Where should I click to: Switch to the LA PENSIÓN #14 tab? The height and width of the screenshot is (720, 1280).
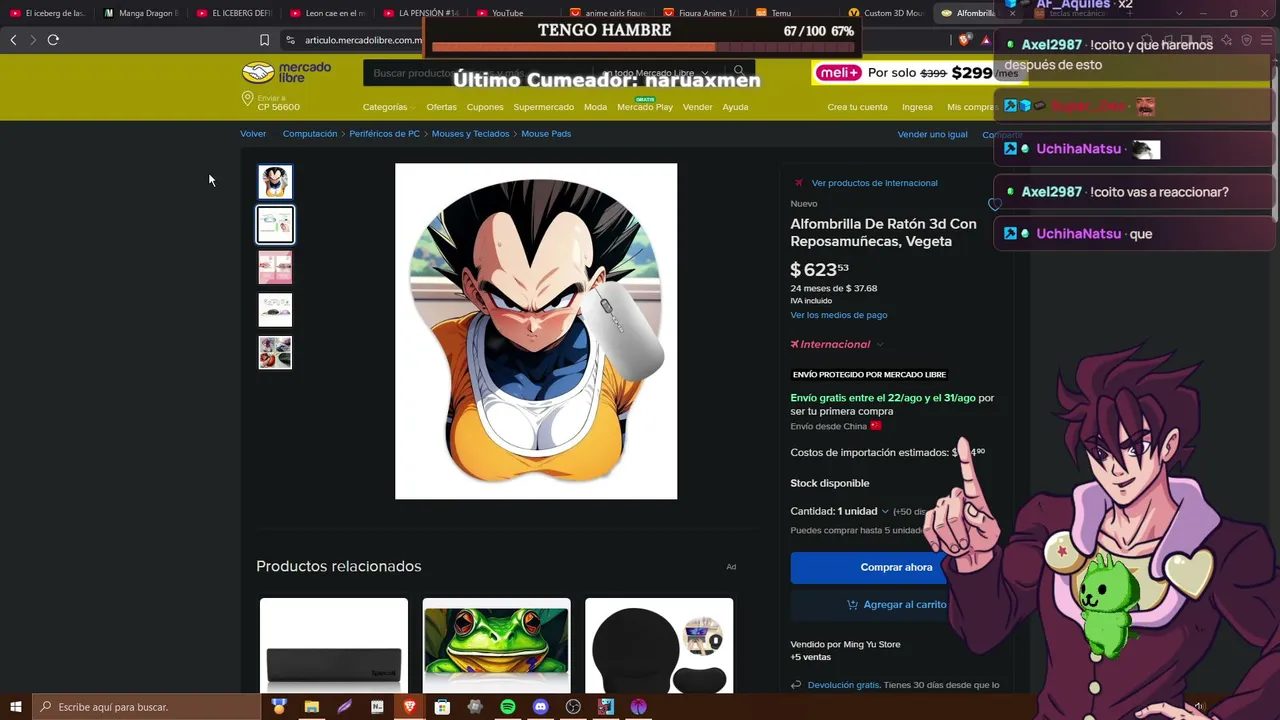[420, 13]
